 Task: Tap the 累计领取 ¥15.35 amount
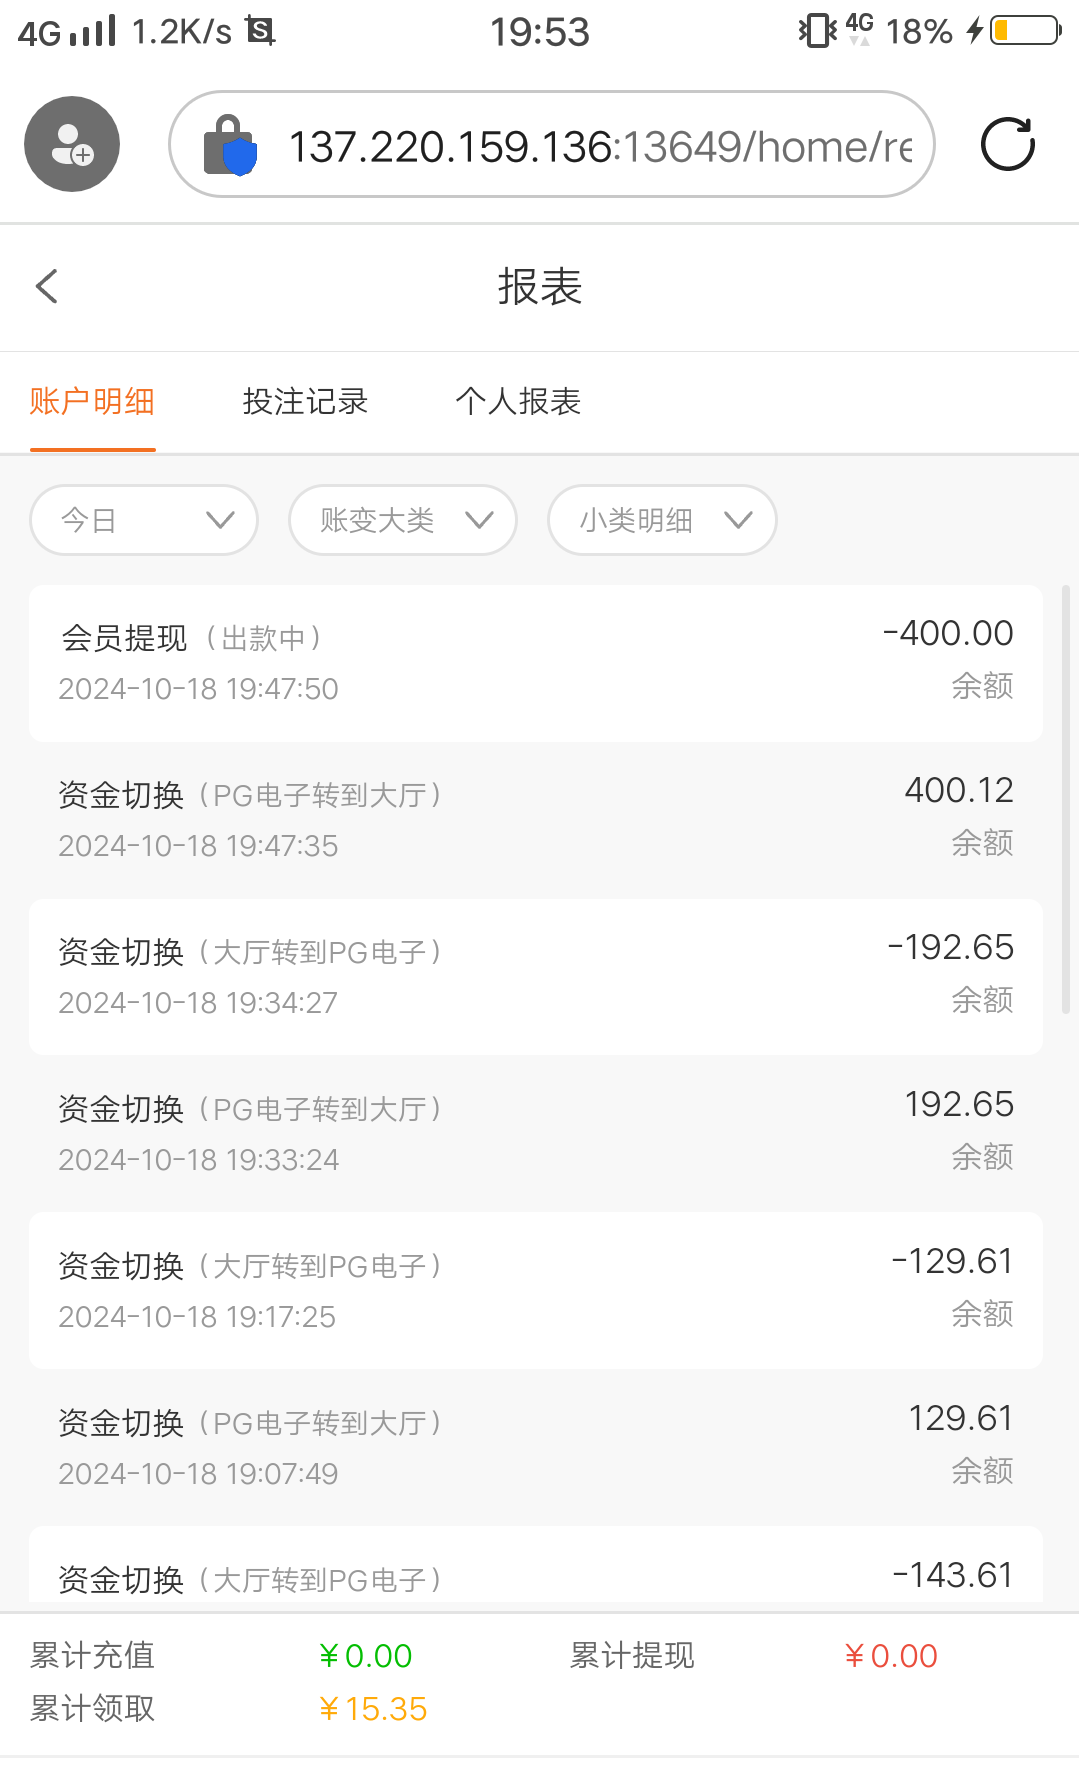373,1709
